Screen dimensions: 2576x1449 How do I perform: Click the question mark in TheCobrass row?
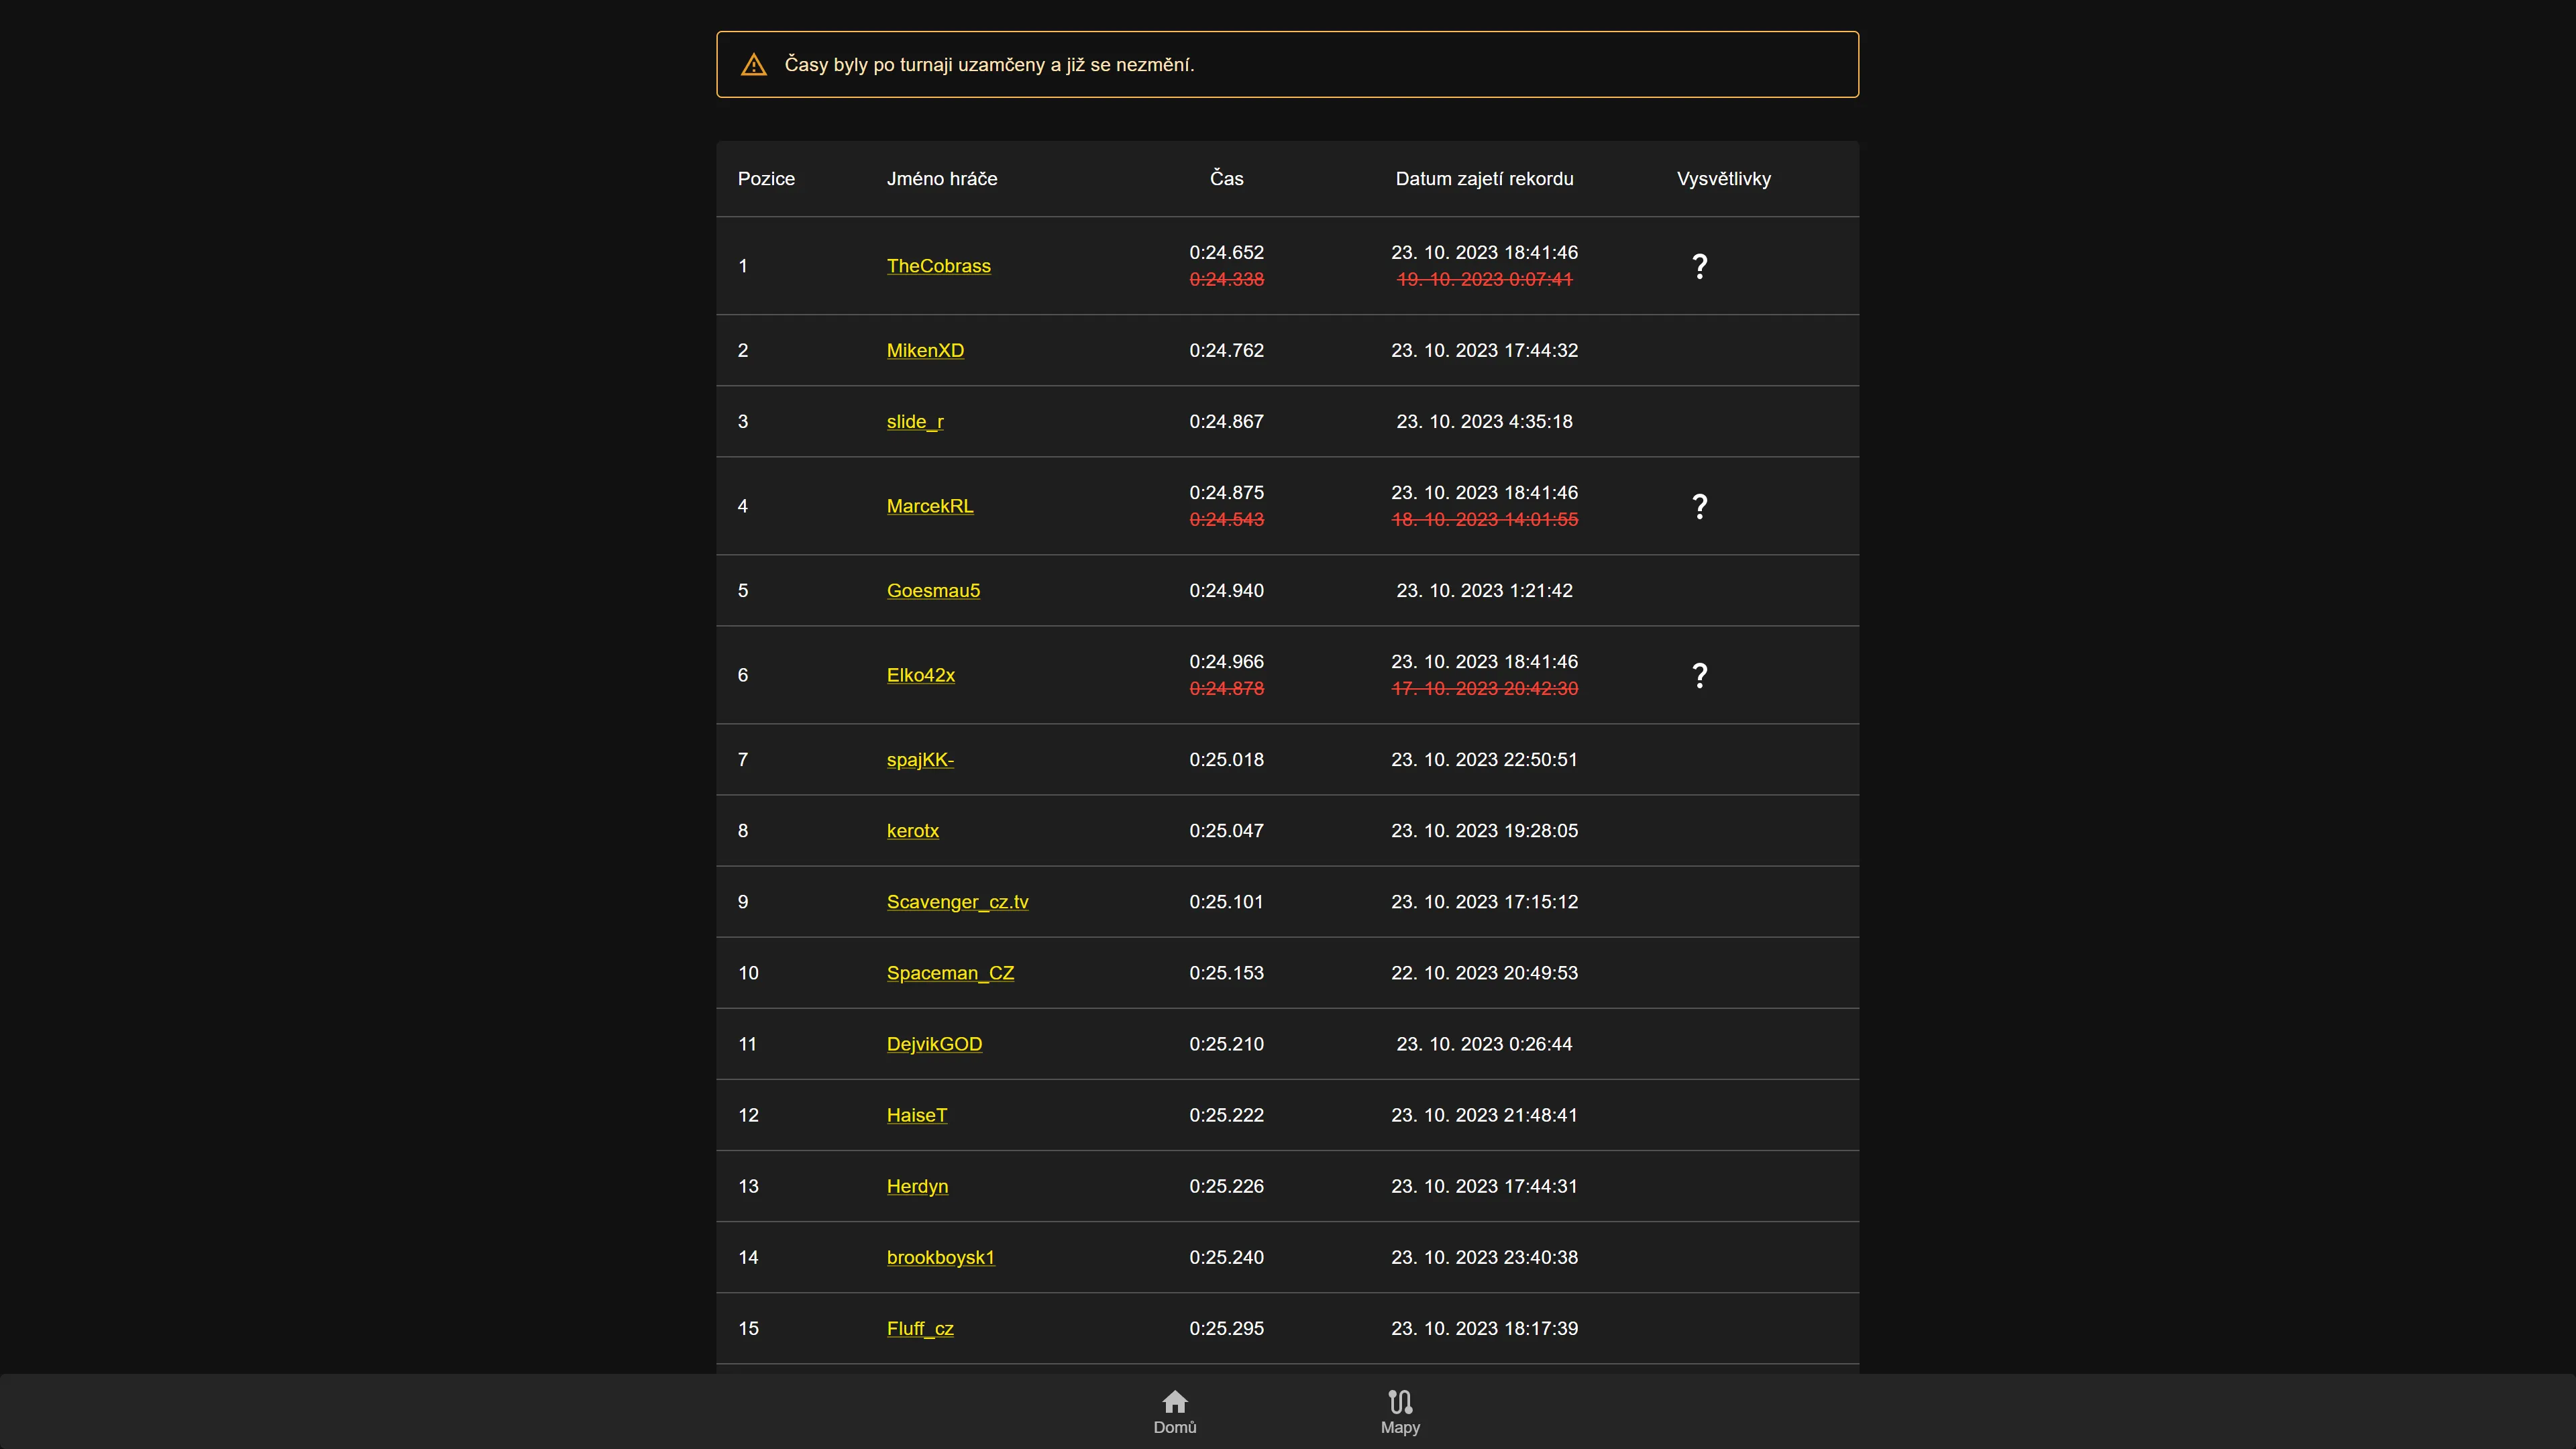click(x=1699, y=266)
